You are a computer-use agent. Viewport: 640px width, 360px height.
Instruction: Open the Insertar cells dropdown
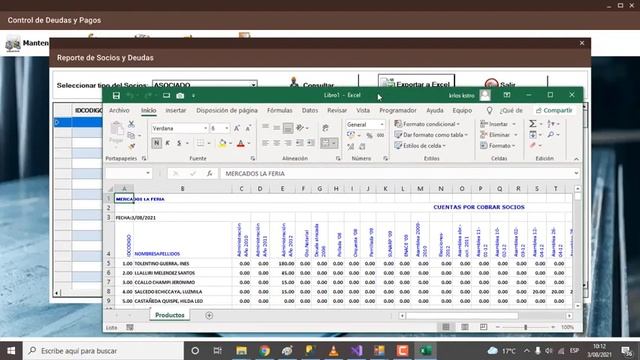(498, 124)
